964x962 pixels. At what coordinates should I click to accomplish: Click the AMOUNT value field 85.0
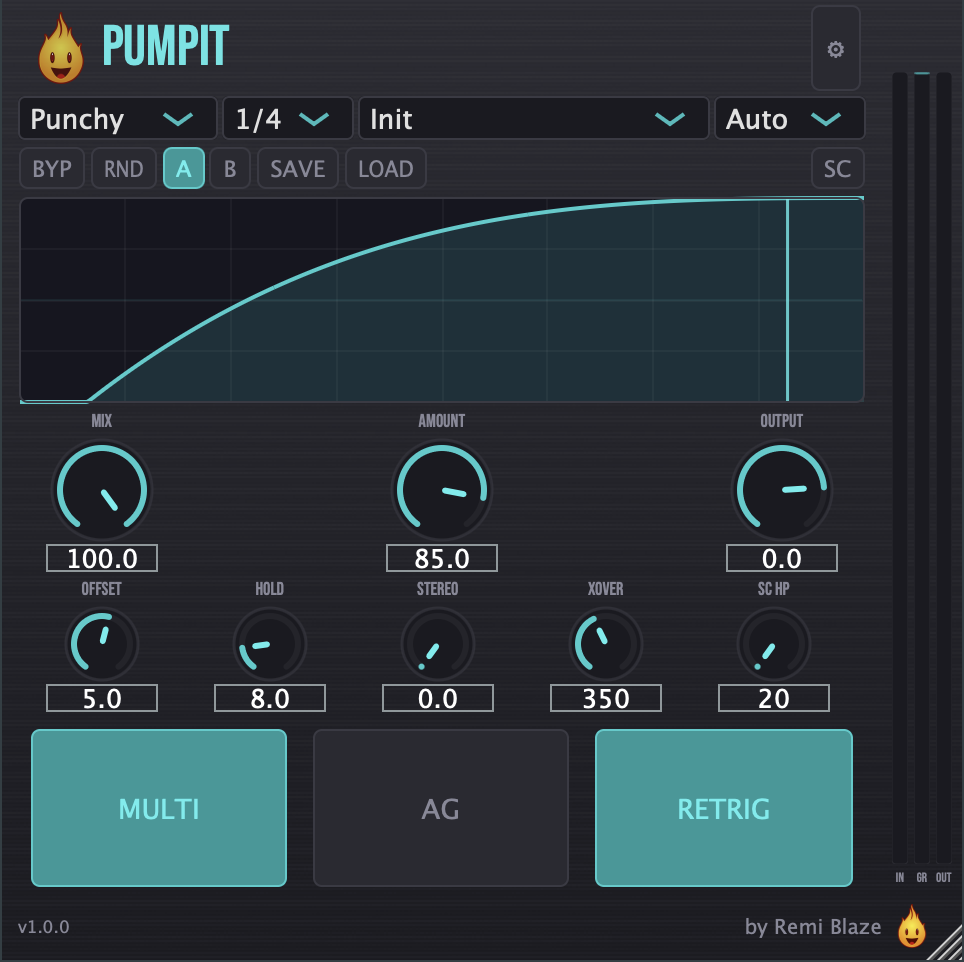point(442,558)
